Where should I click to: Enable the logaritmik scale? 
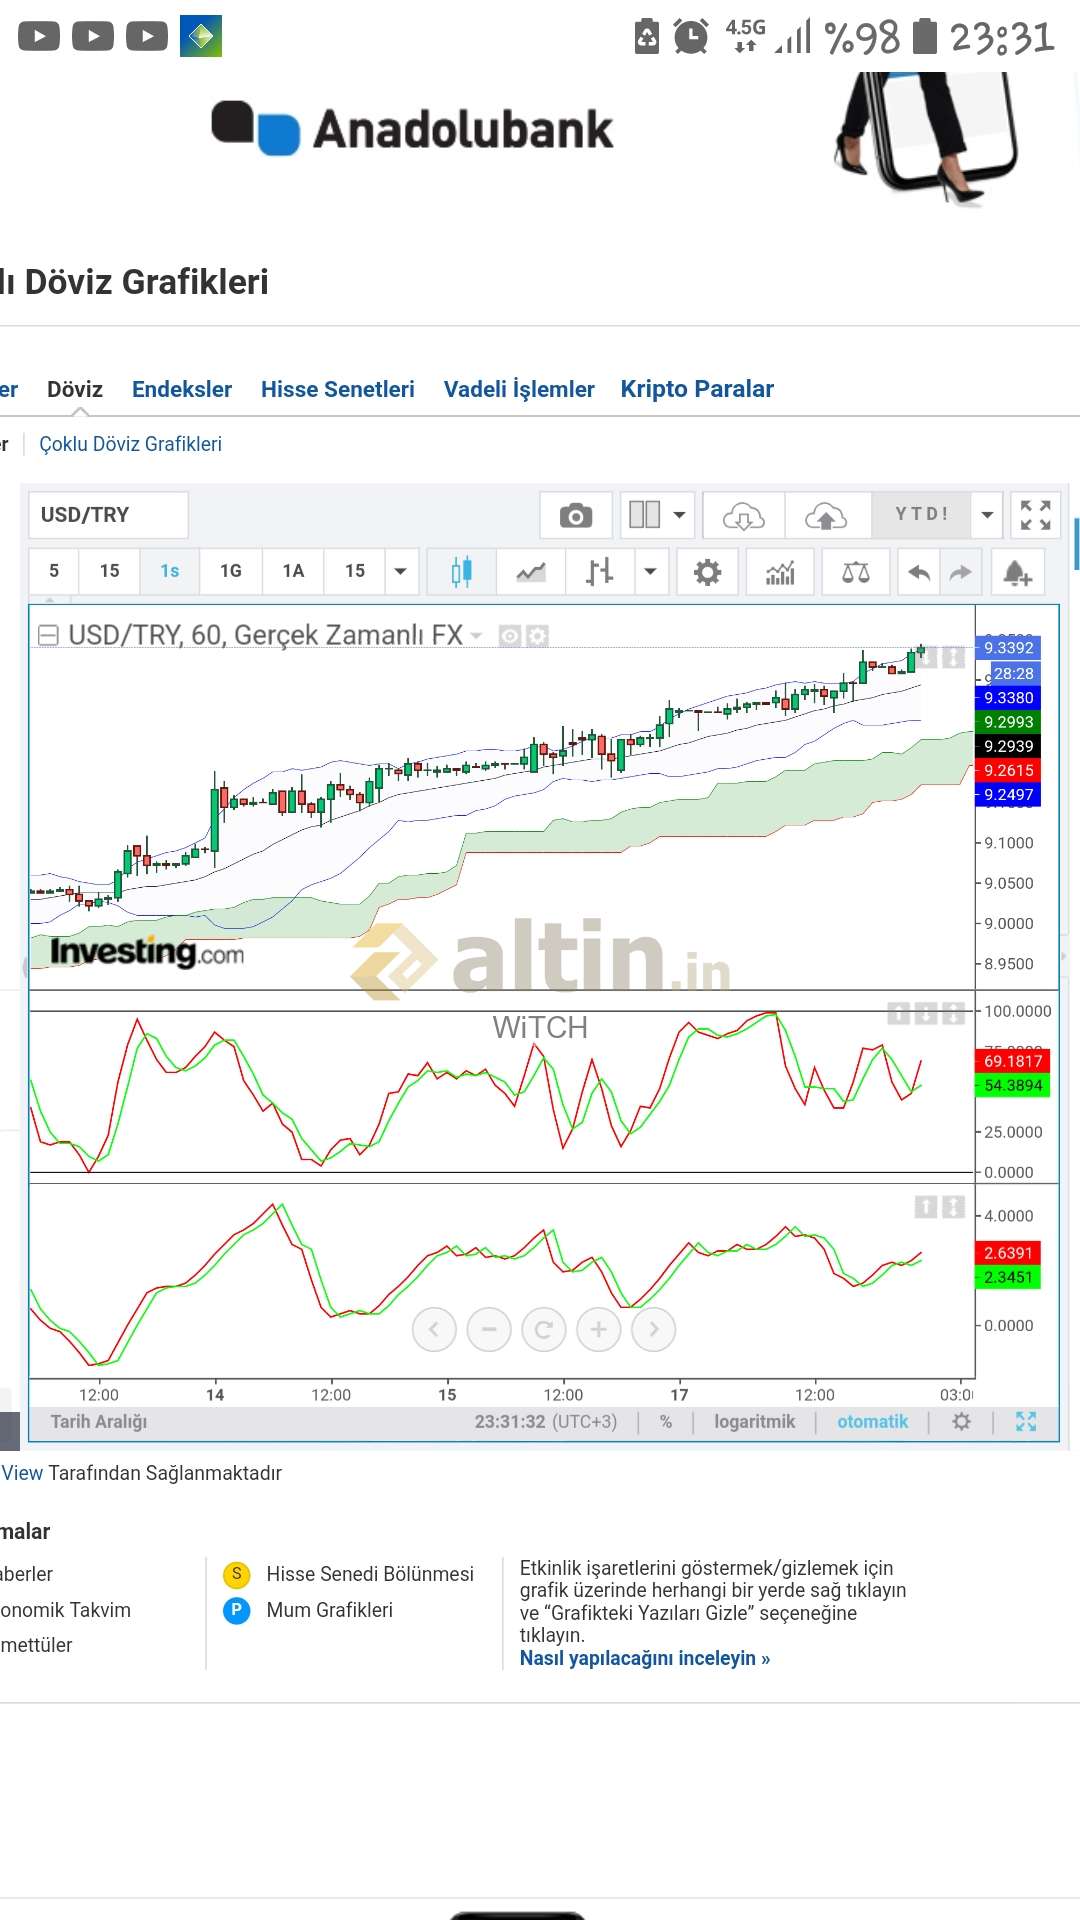click(755, 1421)
